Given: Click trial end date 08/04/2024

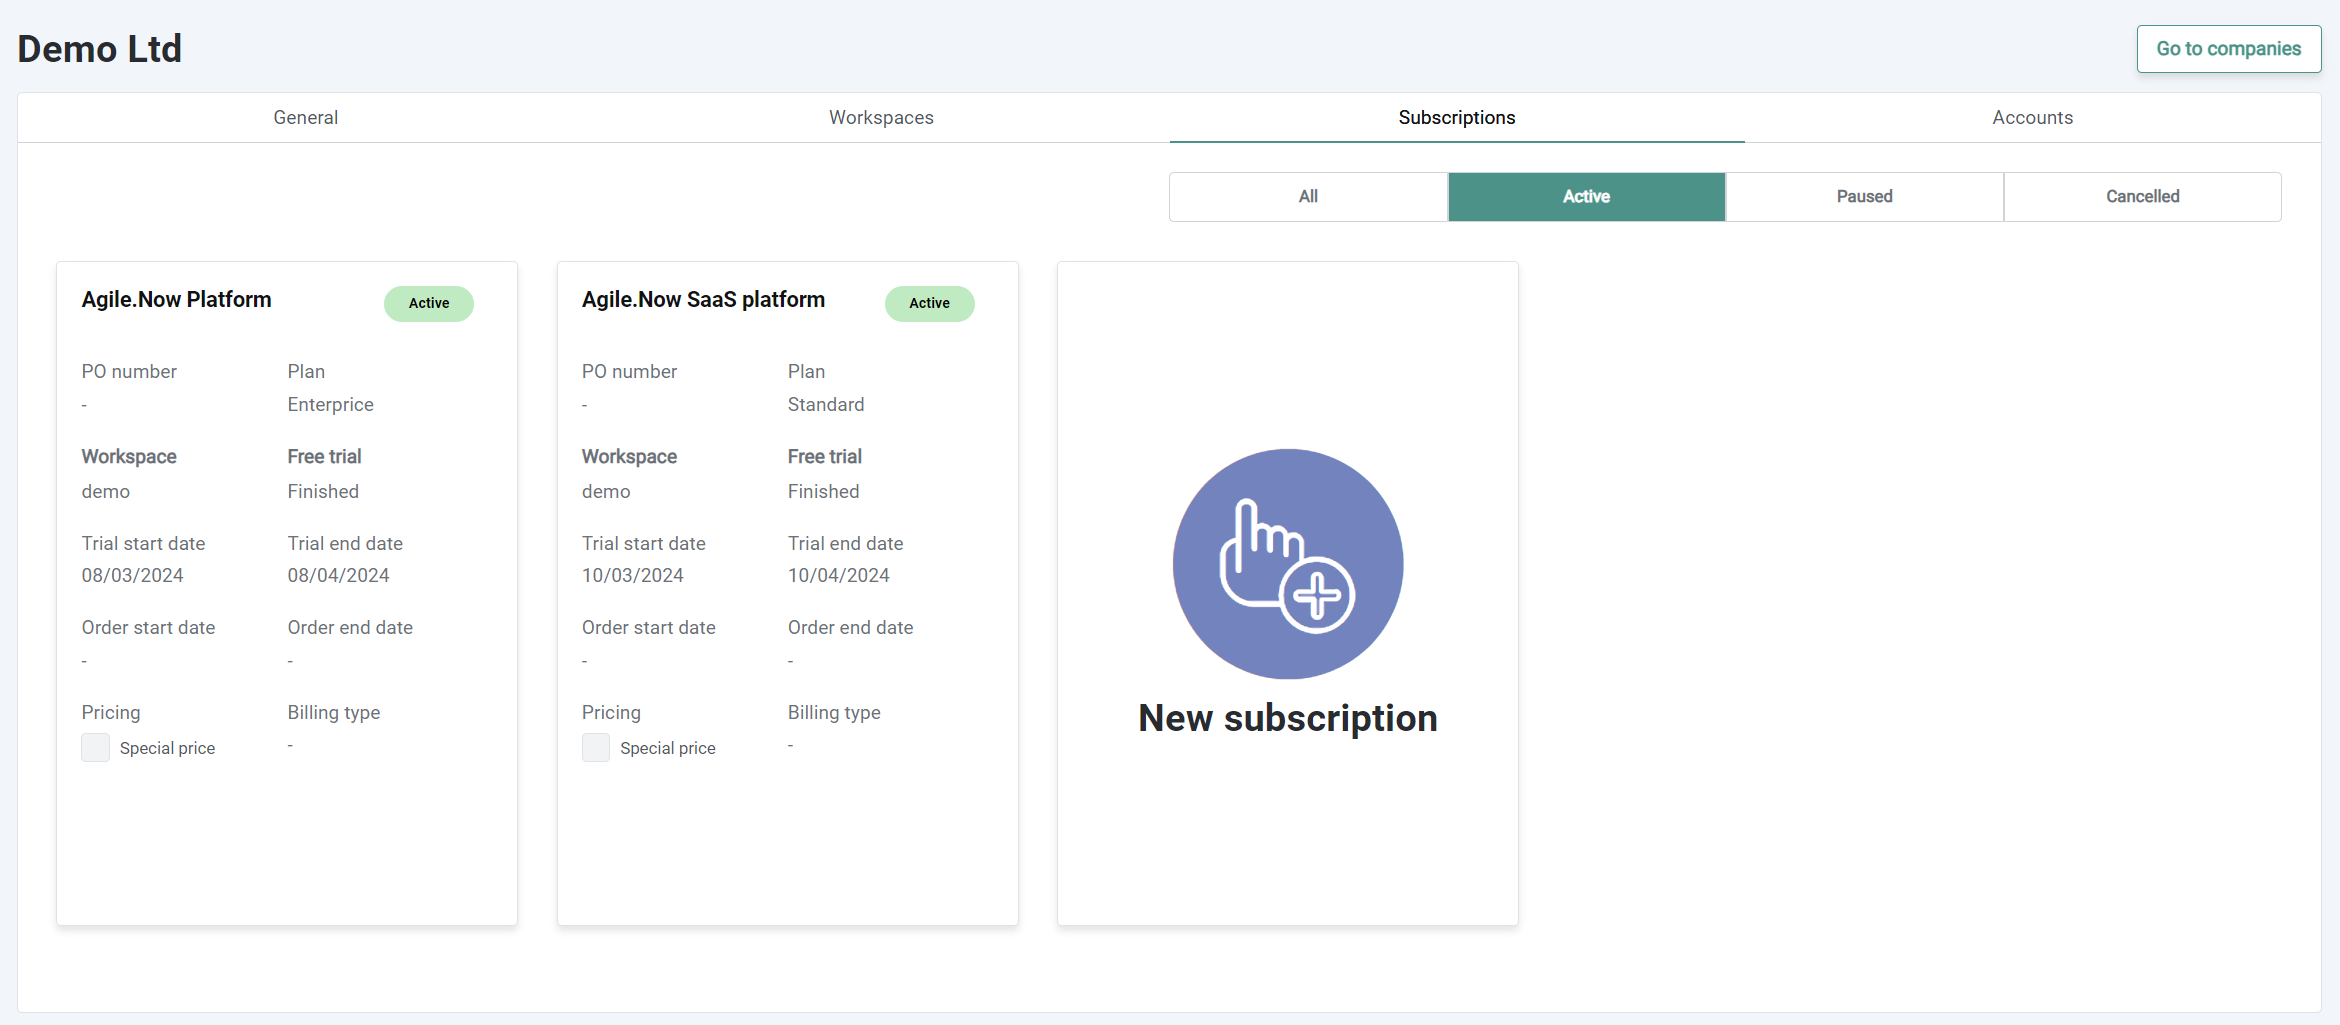Looking at the screenshot, I should point(339,576).
